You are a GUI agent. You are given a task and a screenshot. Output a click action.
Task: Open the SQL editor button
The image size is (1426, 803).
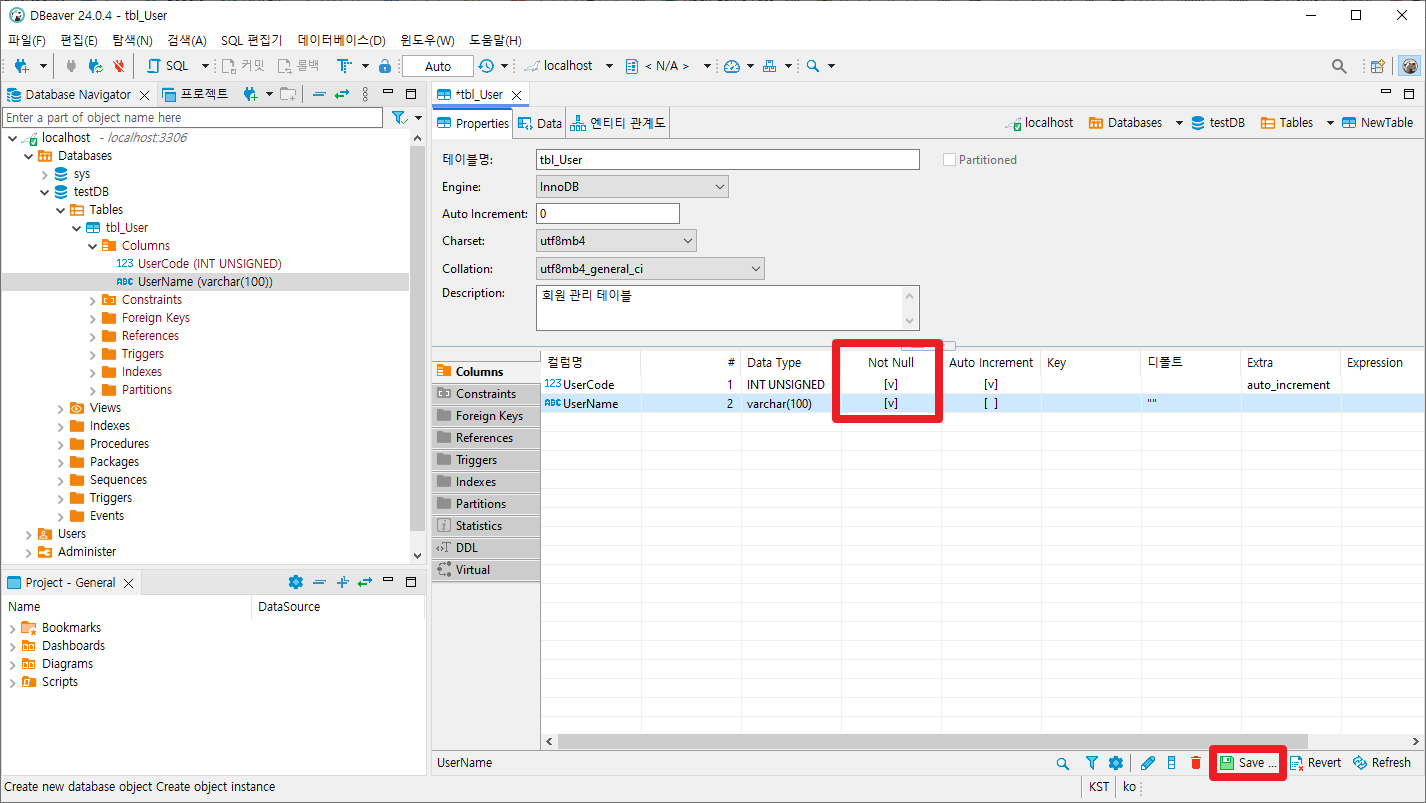pyautogui.click(x=169, y=66)
